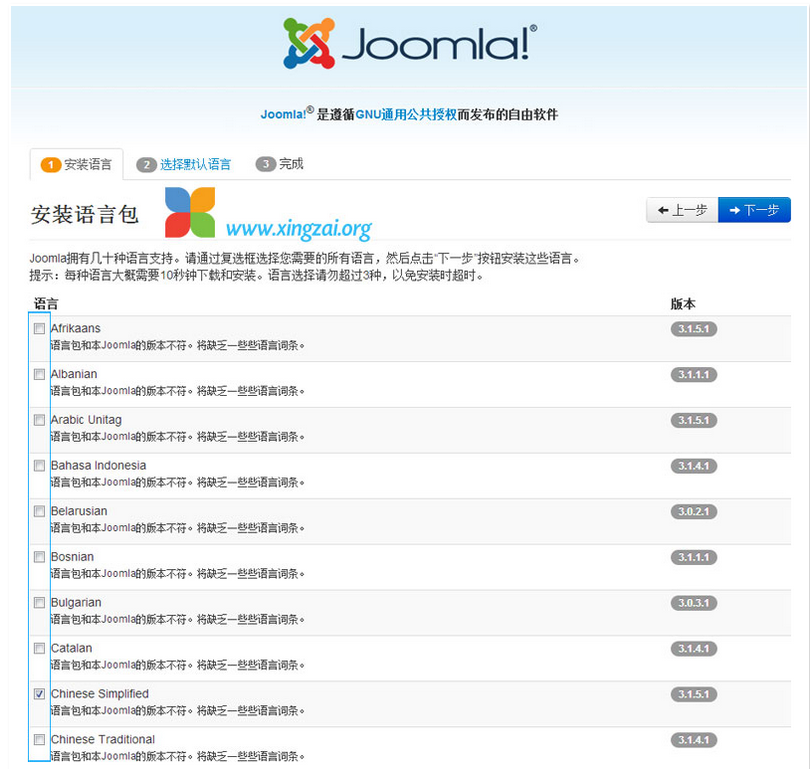Click the Bulgarian version badge 3.0.3.1

(693, 603)
